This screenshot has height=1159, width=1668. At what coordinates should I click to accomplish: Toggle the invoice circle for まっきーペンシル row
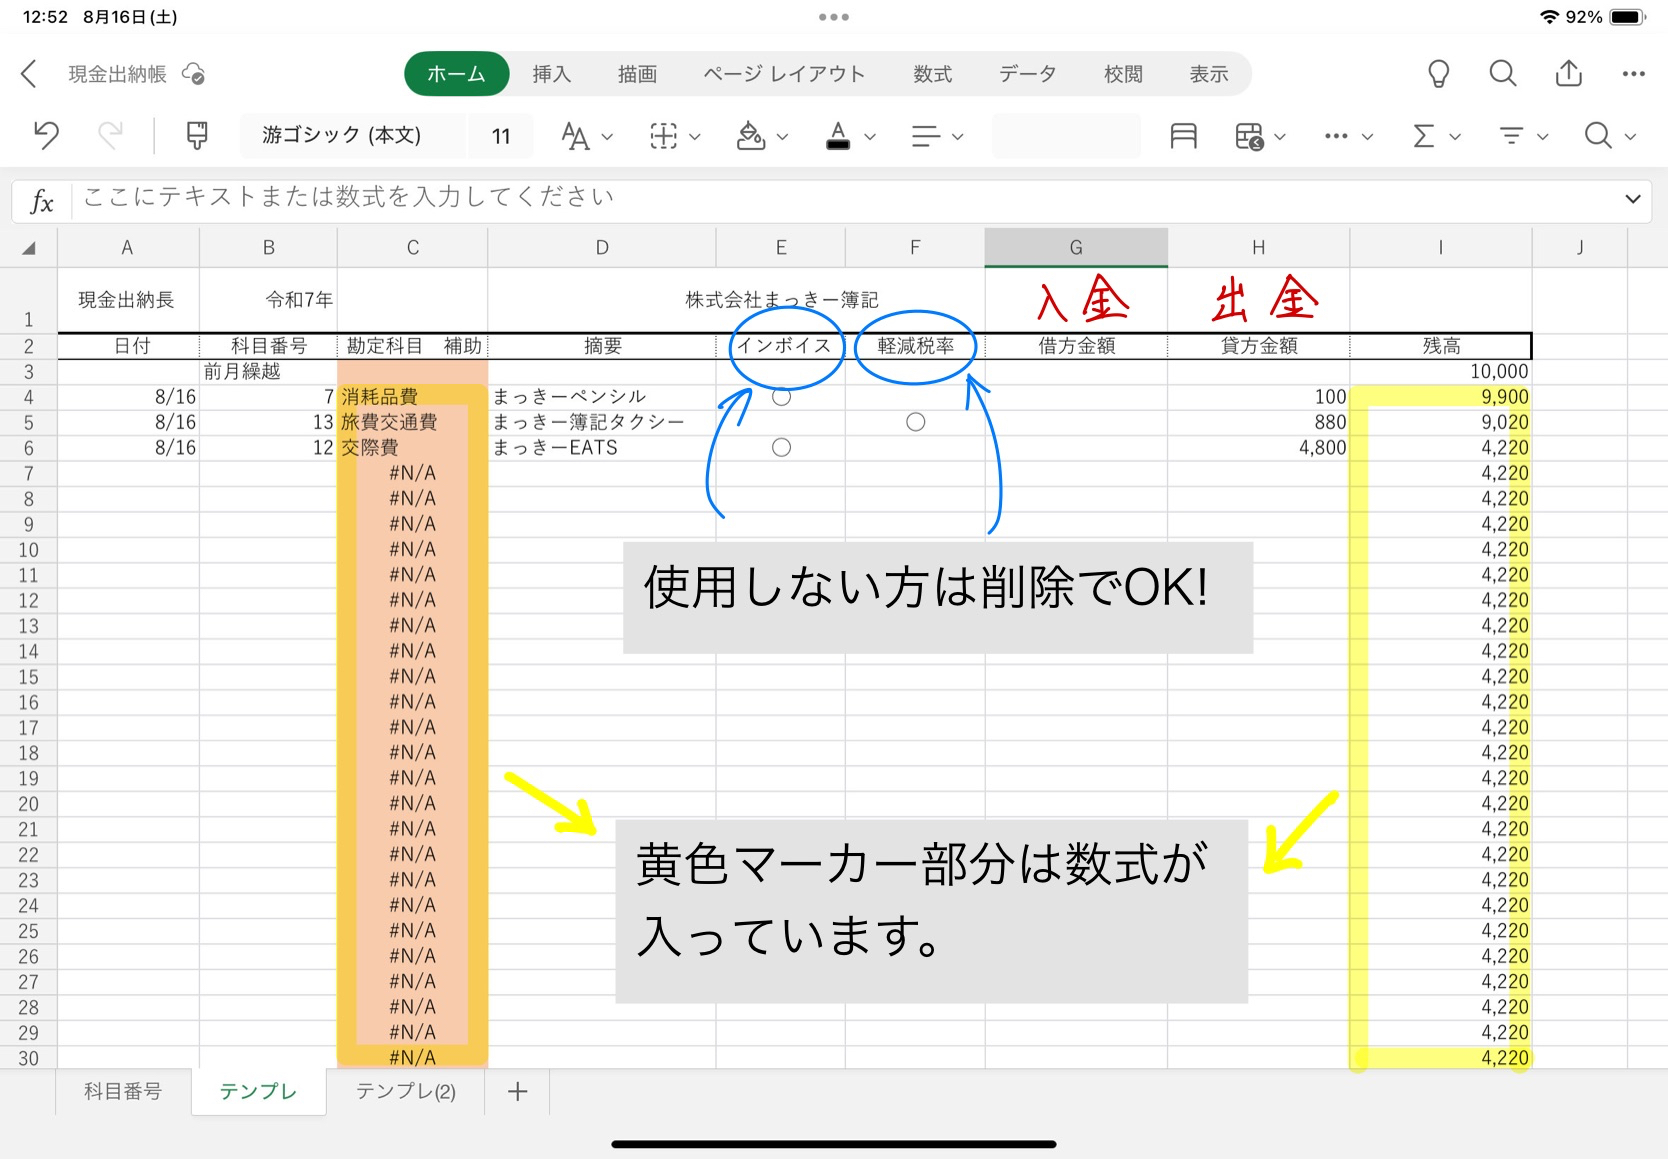coord(782,397)
